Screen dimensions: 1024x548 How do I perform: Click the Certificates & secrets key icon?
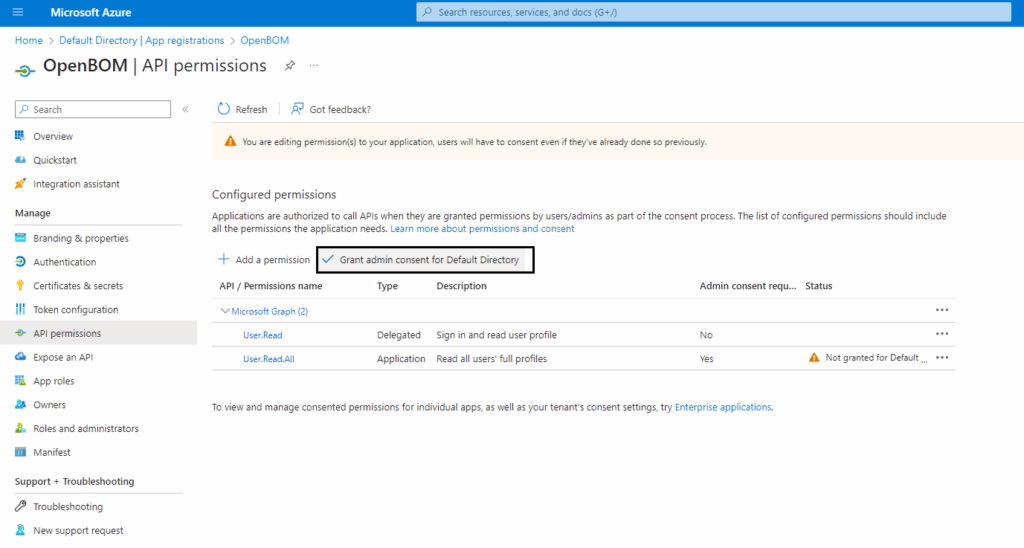coord(20,285)
